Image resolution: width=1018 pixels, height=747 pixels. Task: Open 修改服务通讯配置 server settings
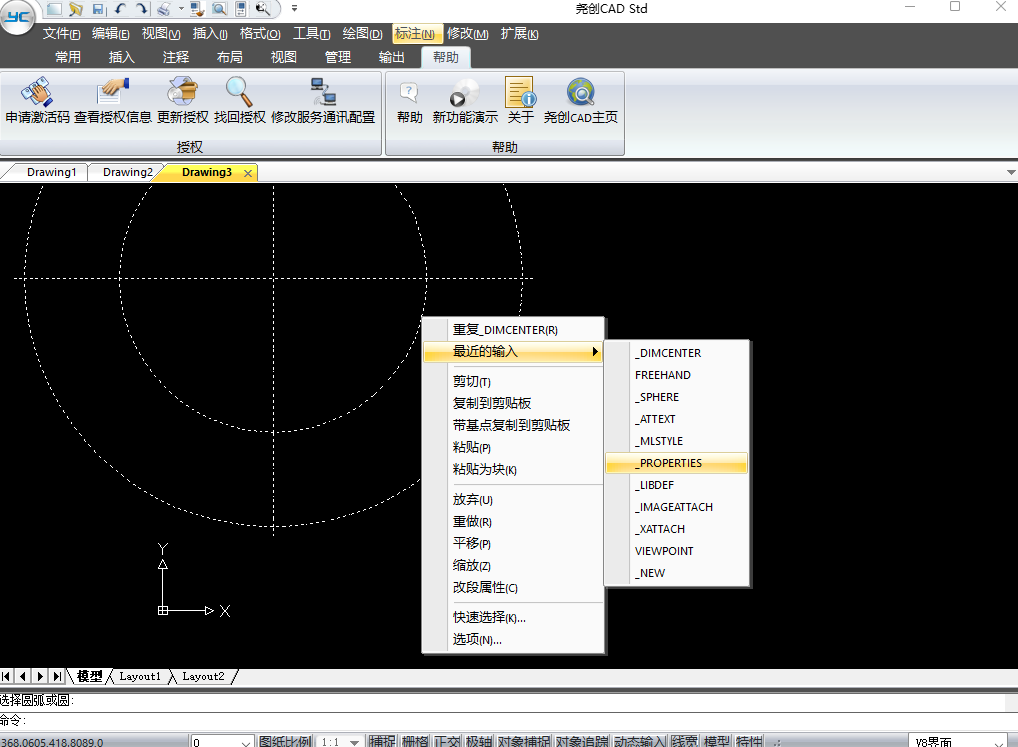tap(322, 93)
